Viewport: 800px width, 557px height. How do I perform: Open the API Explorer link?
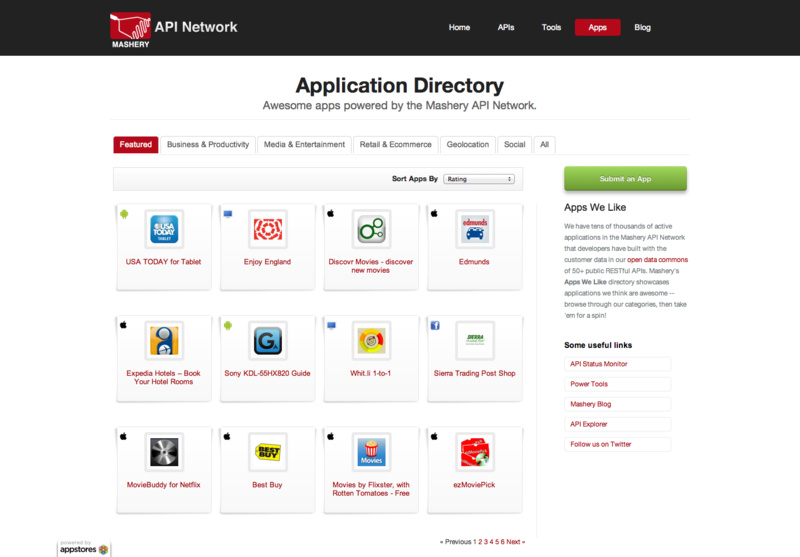pyautogui.click(x=617, y=424)
